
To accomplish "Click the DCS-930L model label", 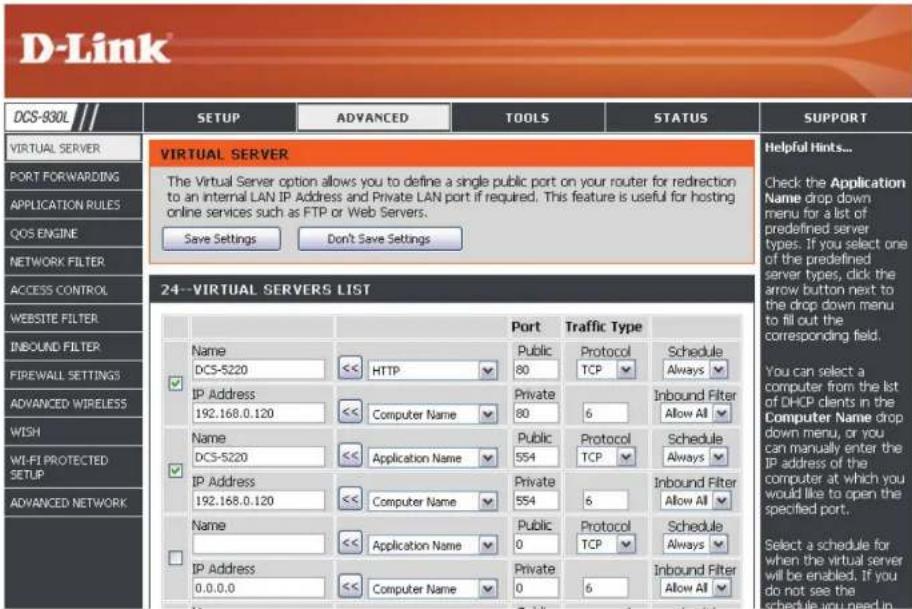I will click(41, 117).
